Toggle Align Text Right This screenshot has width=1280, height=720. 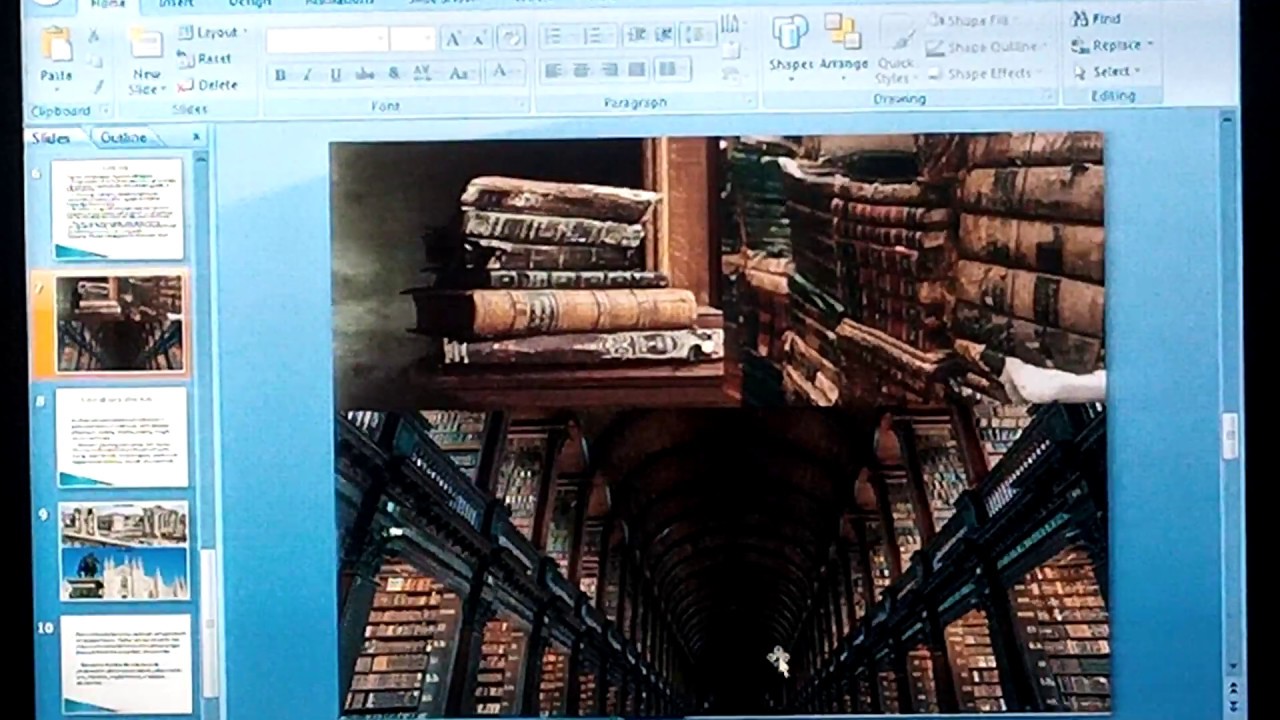point(609,70)
